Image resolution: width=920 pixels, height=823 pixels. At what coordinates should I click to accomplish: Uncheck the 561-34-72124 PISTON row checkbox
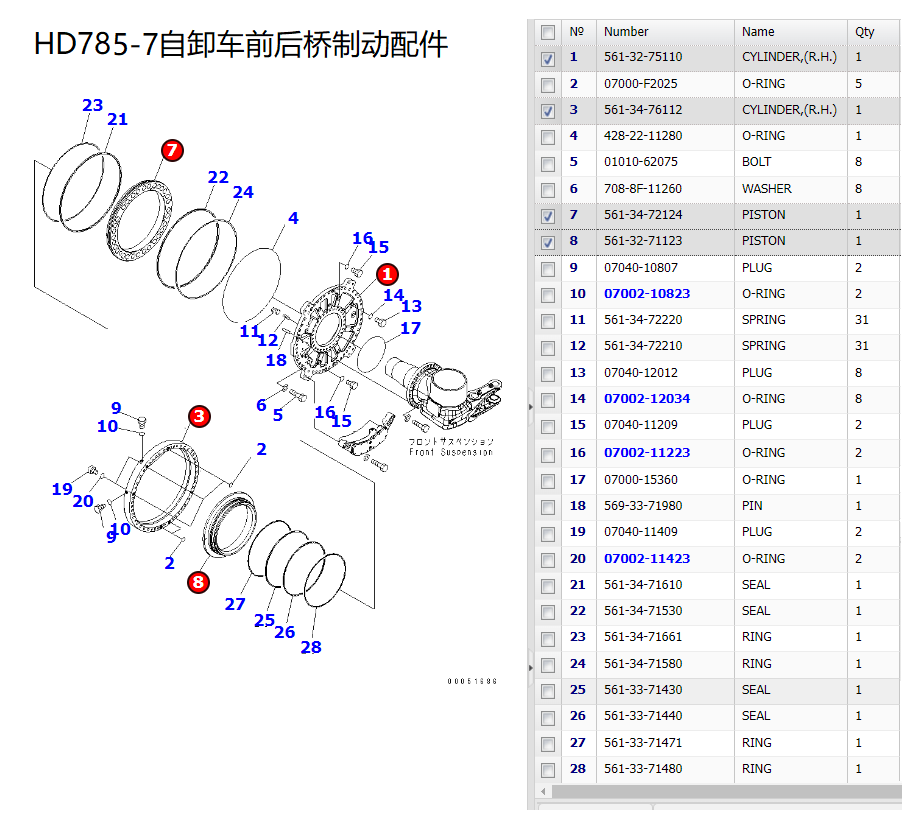tap(548, 215)
